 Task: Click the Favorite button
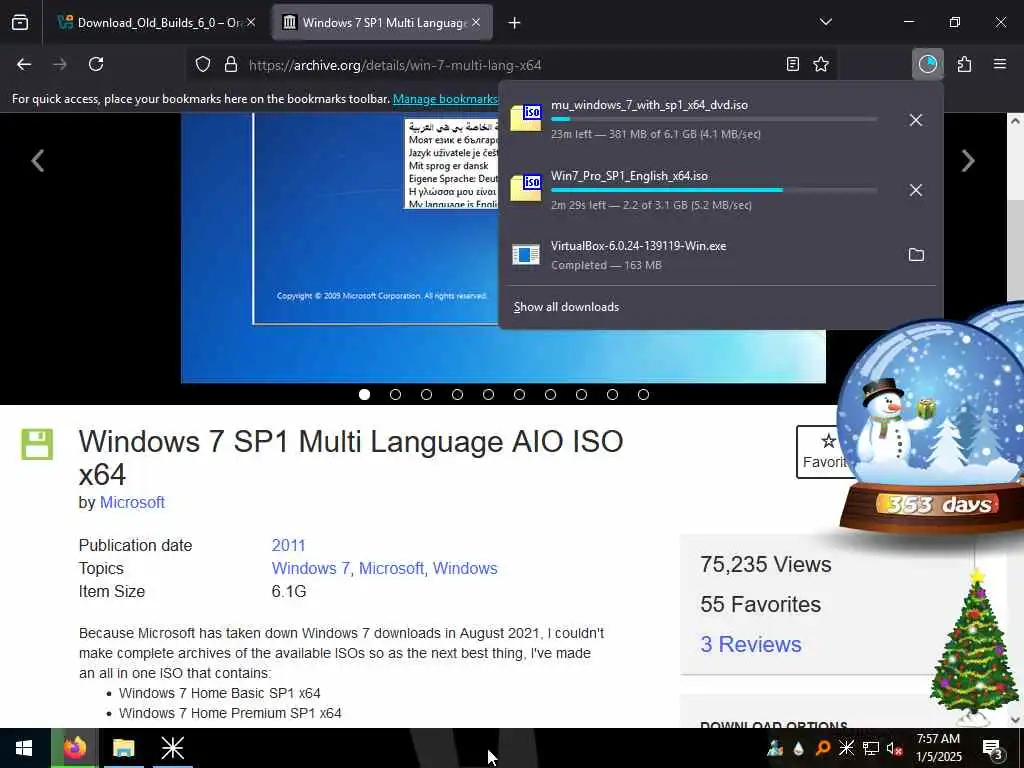pos(824,451)
